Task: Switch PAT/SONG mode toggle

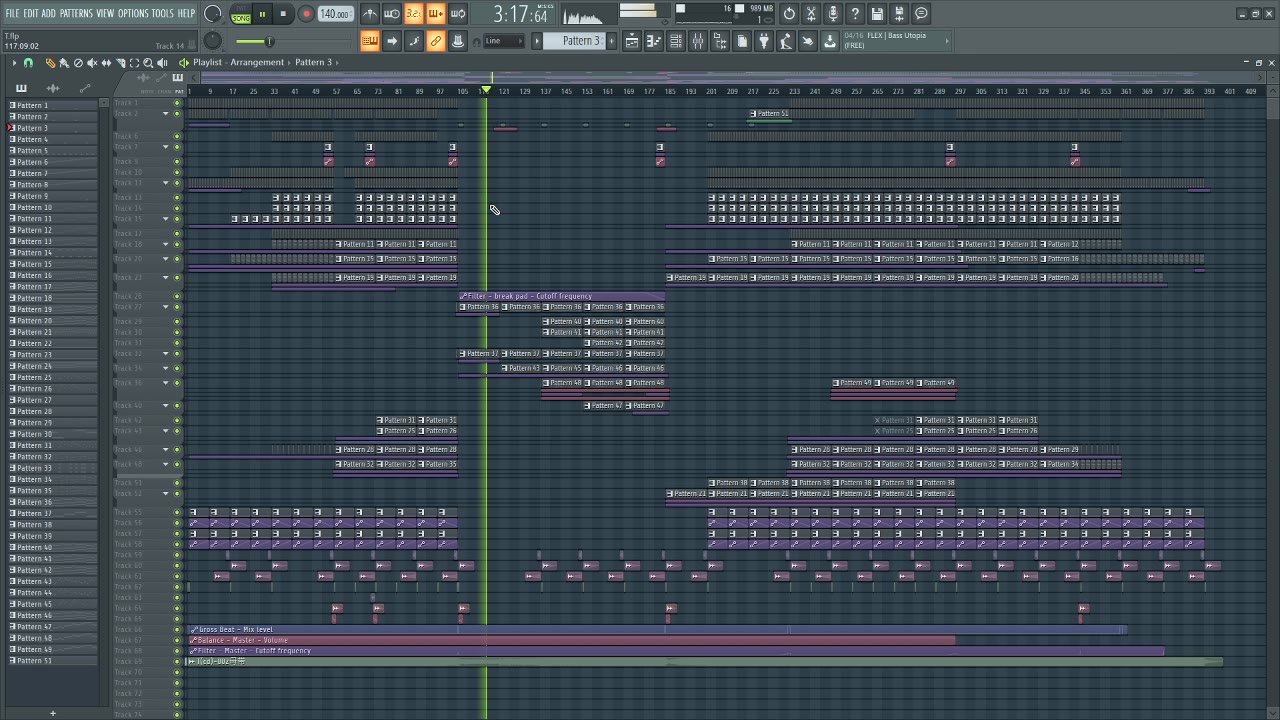Action: (241, 14)
